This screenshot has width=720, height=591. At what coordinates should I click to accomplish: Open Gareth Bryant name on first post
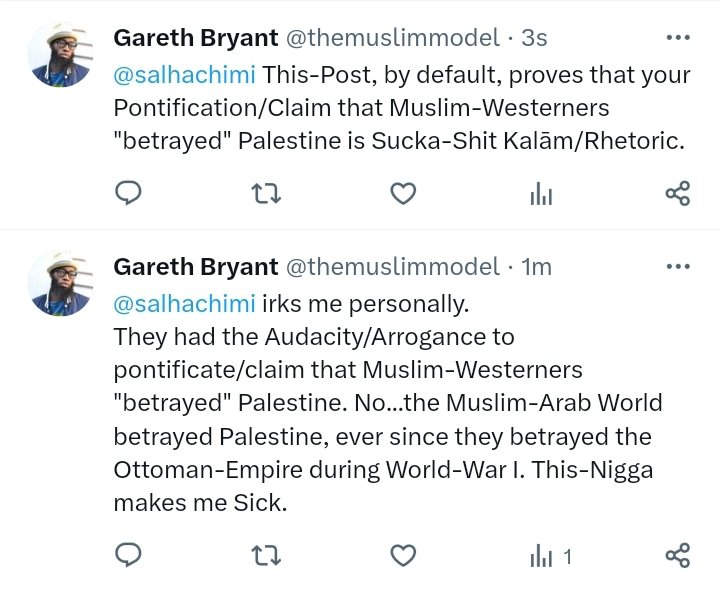pos(196,39)
